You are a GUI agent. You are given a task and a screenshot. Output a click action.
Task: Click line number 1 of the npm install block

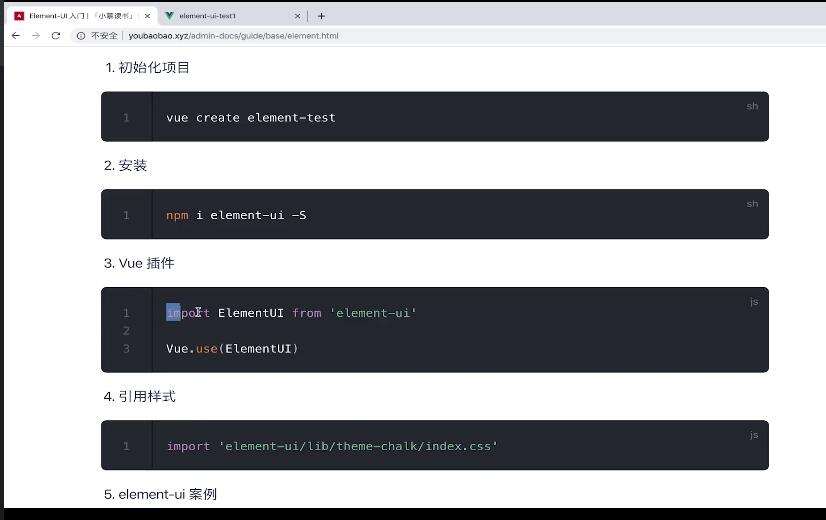point(126,215)
